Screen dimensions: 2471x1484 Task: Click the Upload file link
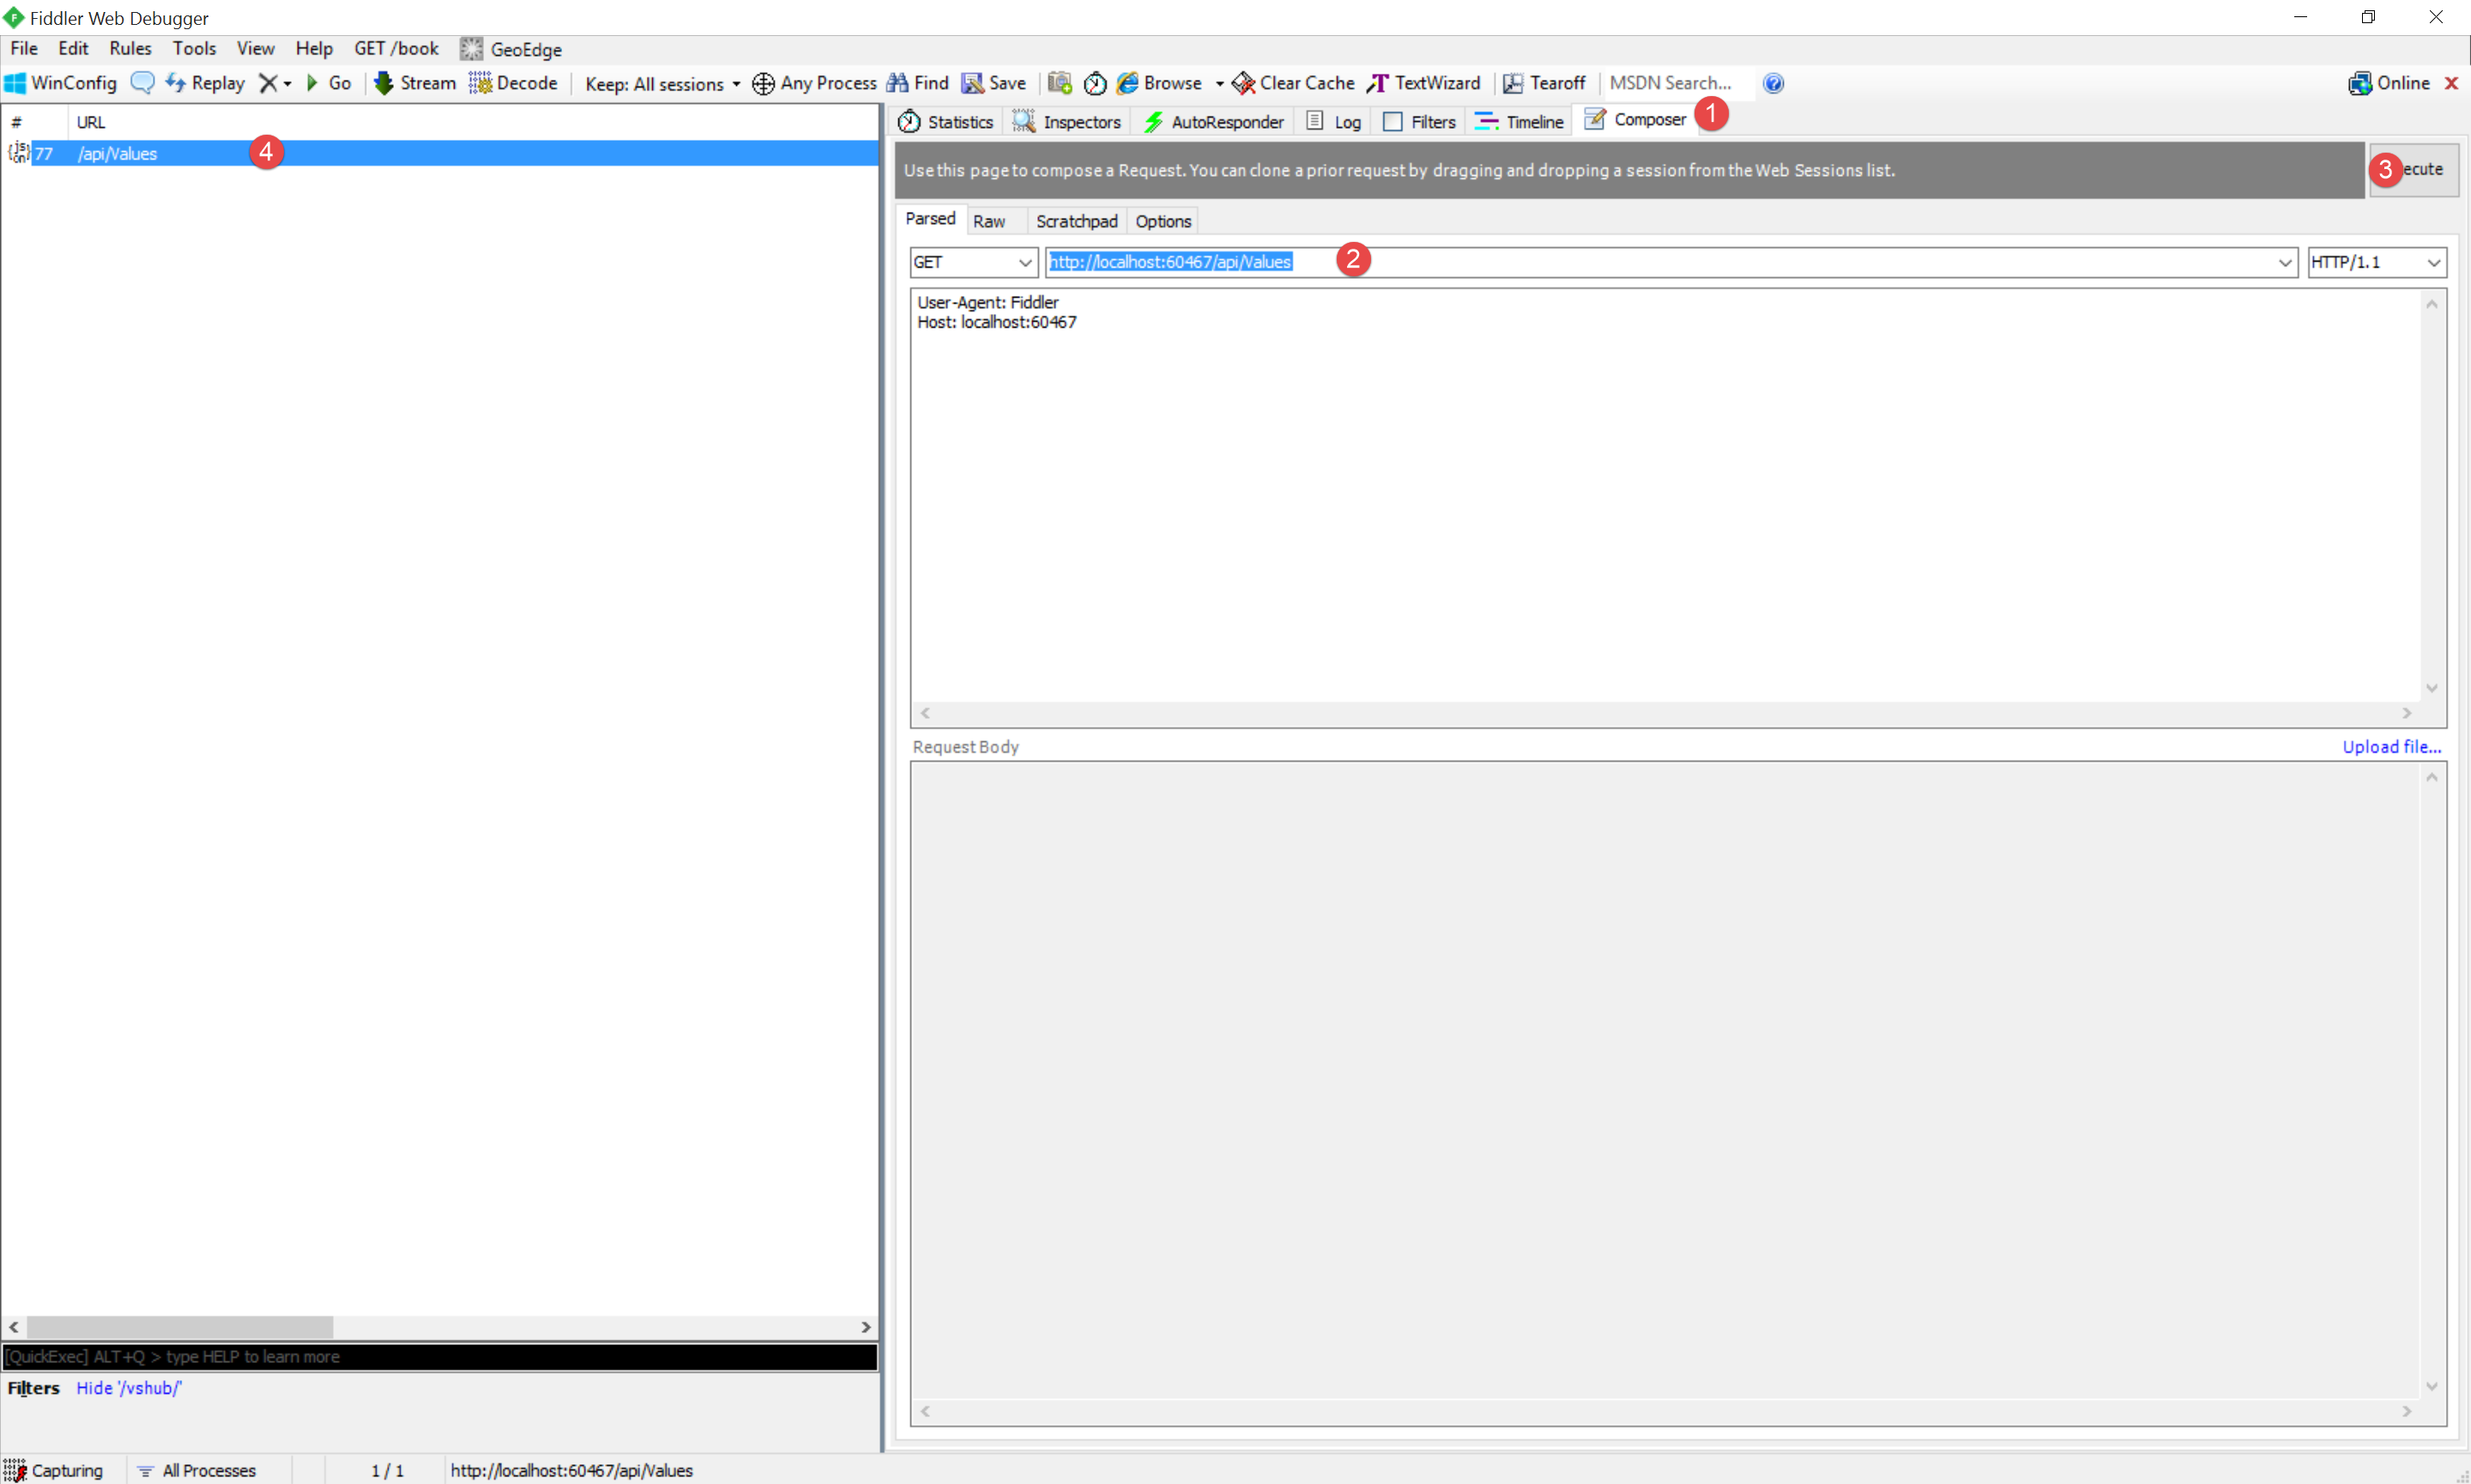coord(2391,746)
